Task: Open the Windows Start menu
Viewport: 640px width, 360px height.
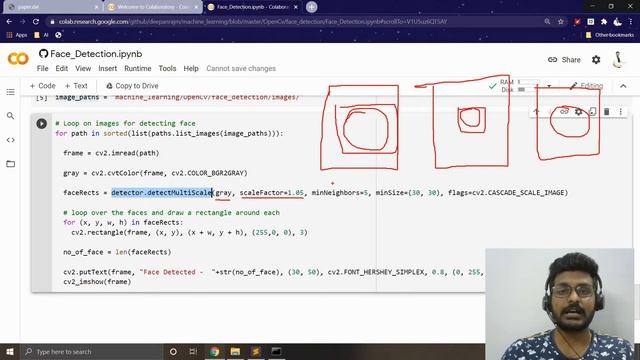Action: 10,351
